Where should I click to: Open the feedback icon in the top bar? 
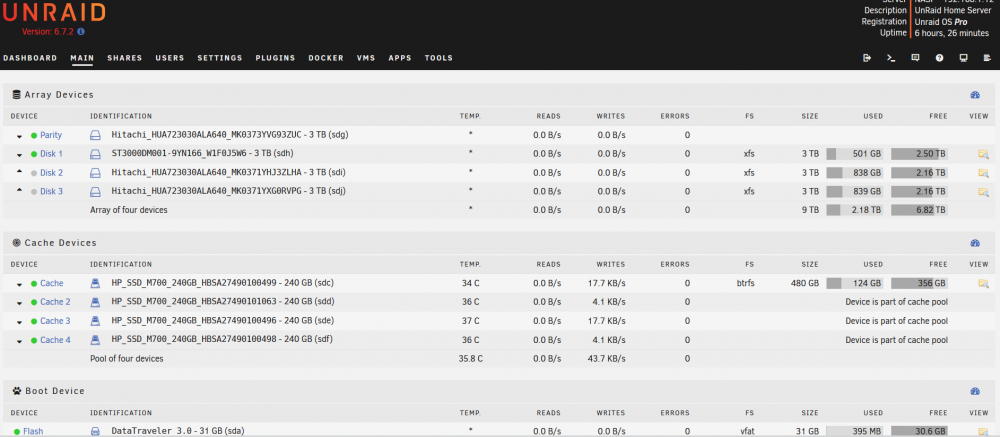tap(915, 58)
